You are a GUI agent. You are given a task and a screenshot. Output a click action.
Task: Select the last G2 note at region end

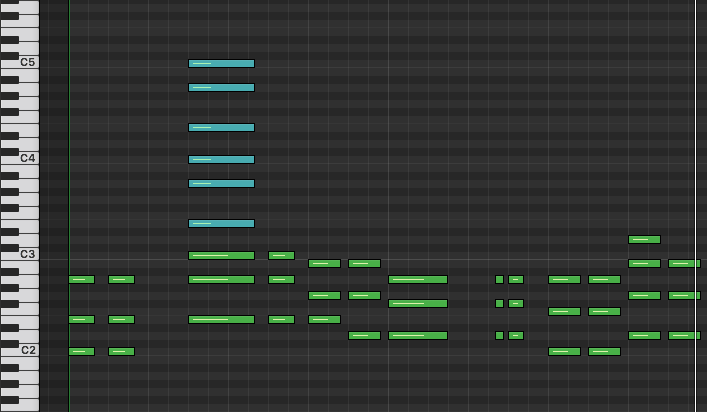pyautogui.click(x=684, y=296)
